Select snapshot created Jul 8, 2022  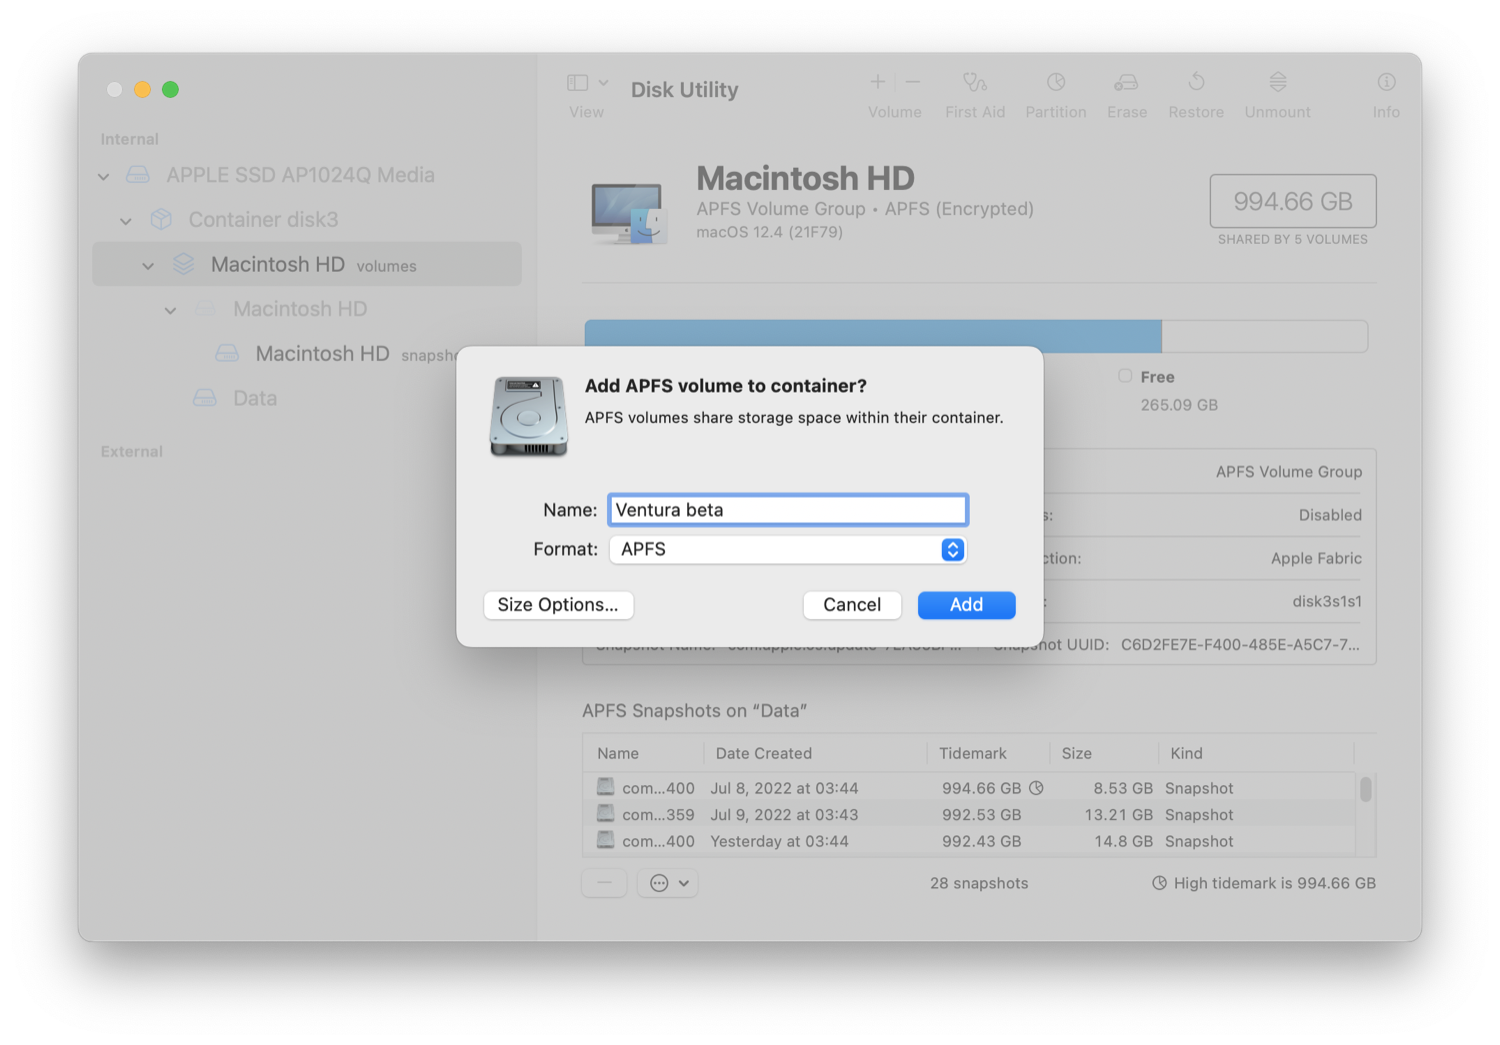click(970, 788)
